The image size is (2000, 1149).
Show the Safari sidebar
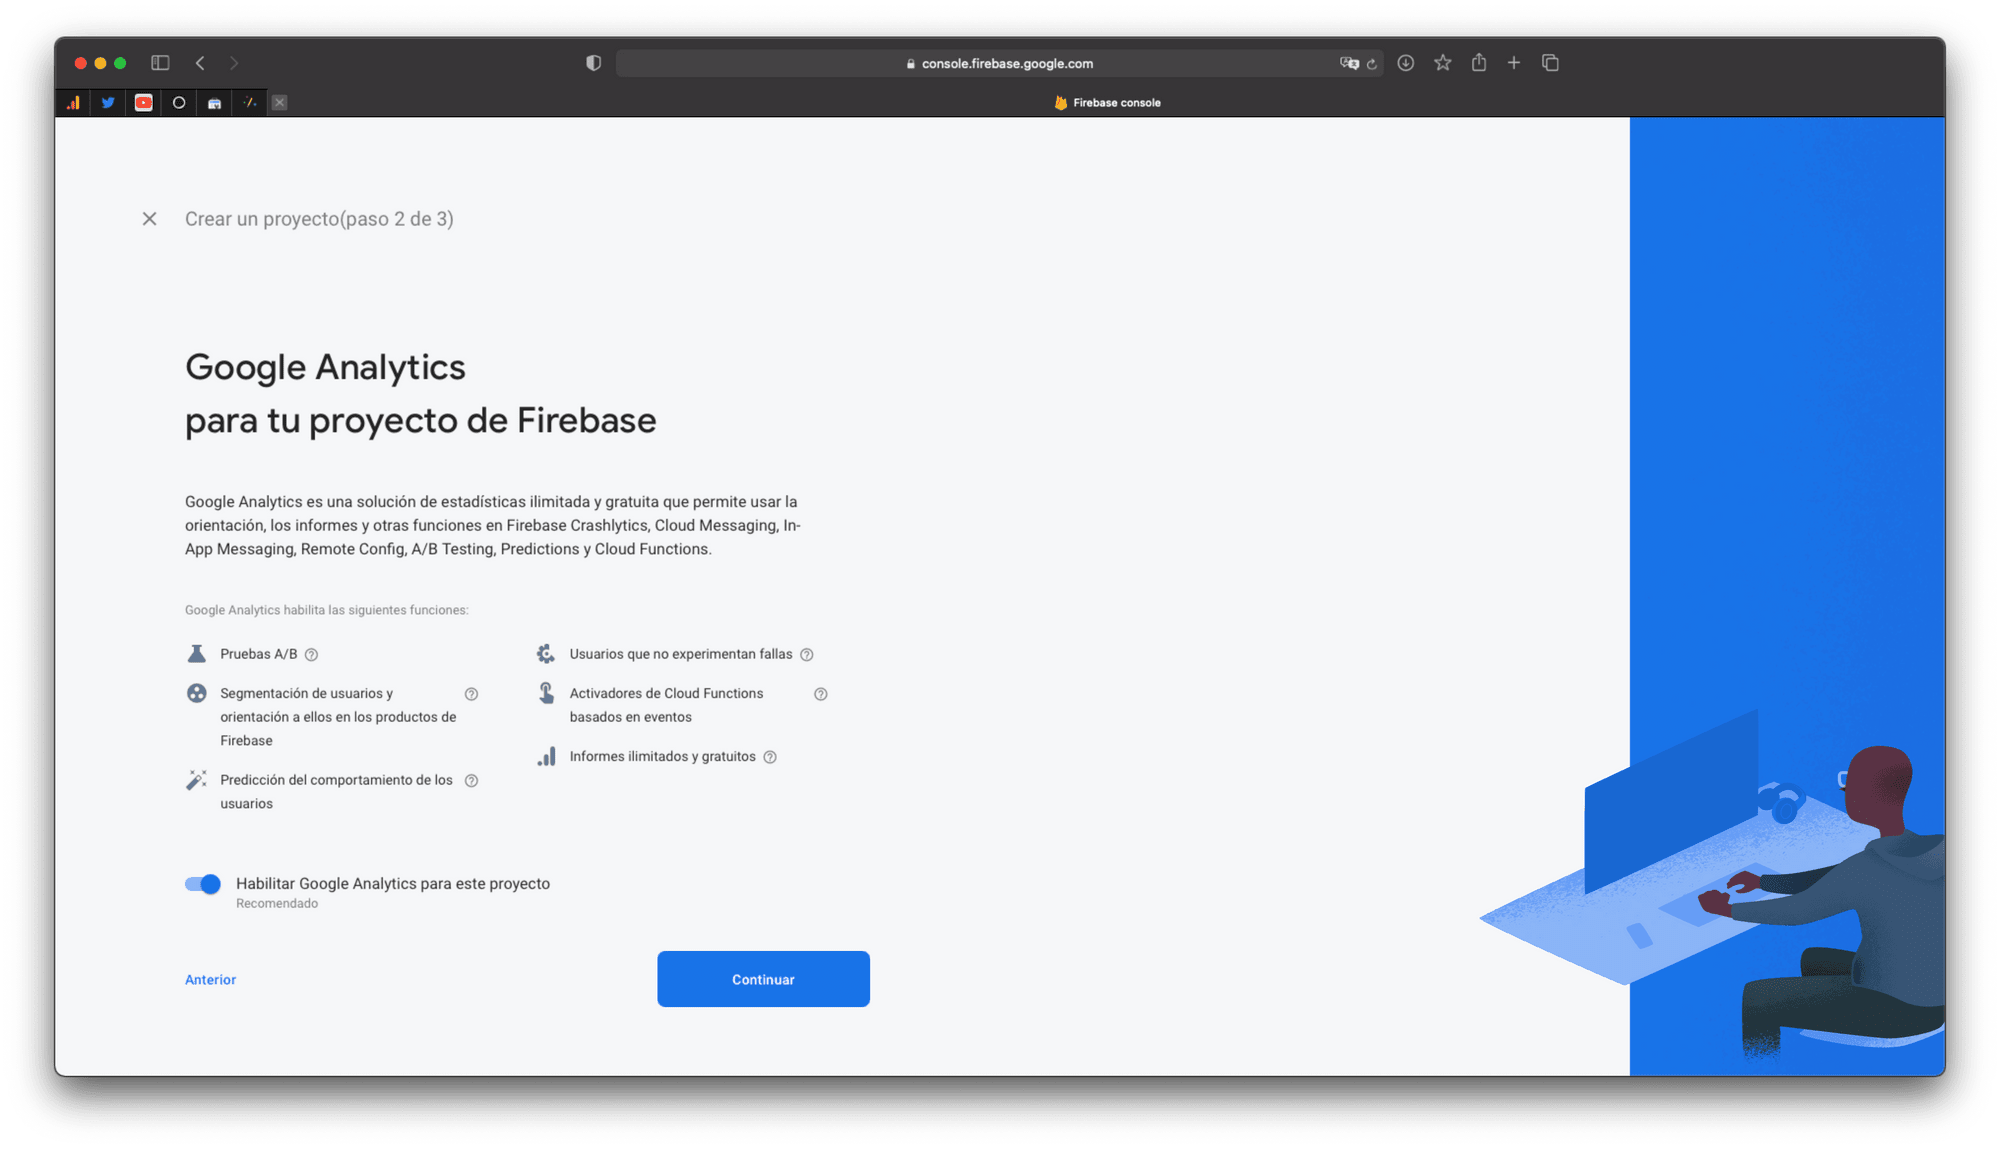click(160, 63)
